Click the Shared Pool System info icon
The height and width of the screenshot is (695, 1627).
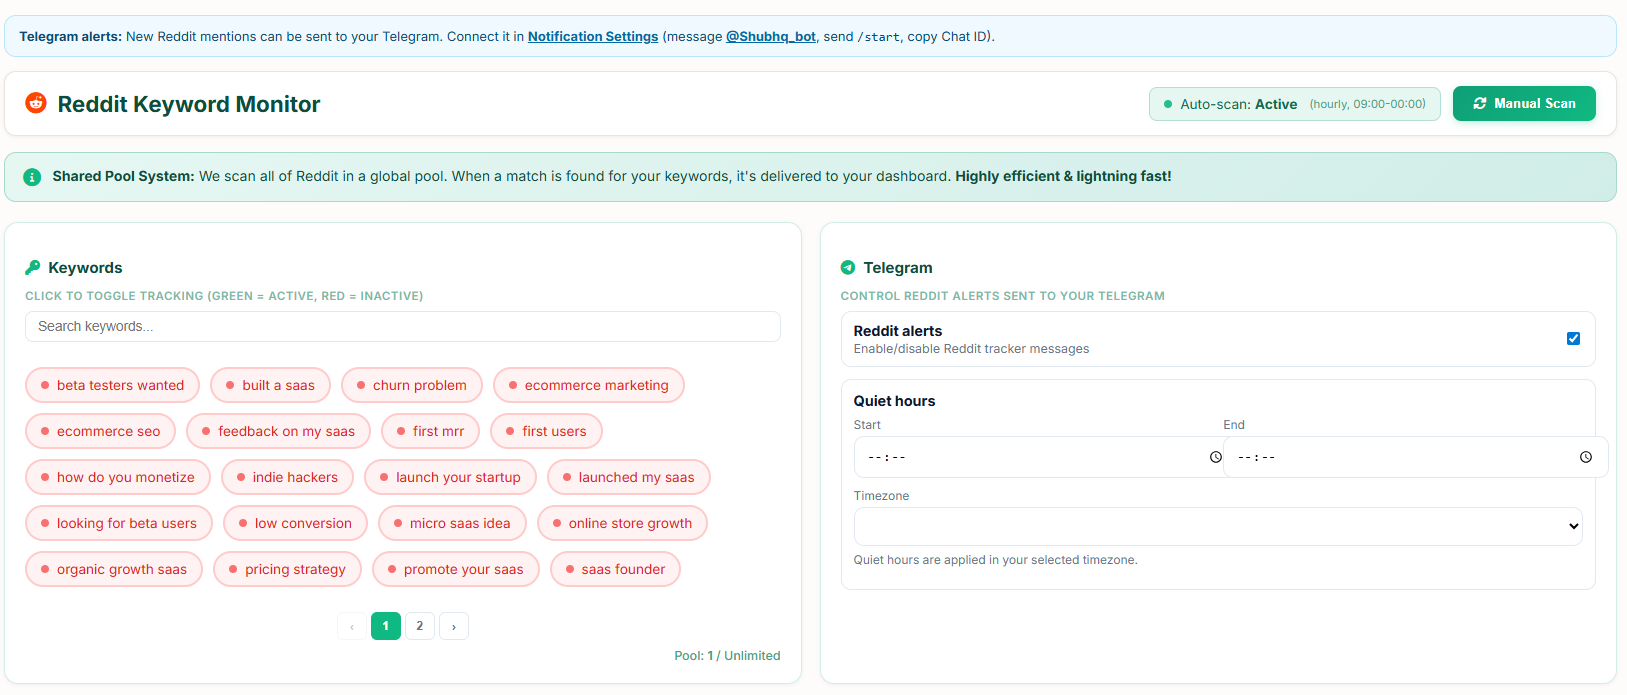(x=32, y=177)
